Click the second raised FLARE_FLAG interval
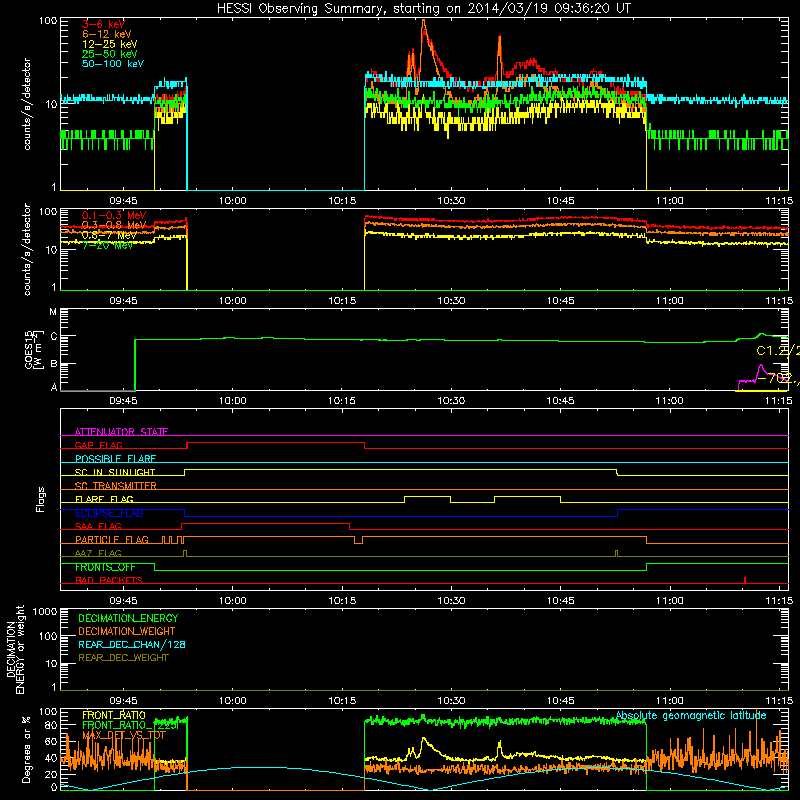Image resolution: width=800 pixels, height=800 pixels. coord(527,497)
